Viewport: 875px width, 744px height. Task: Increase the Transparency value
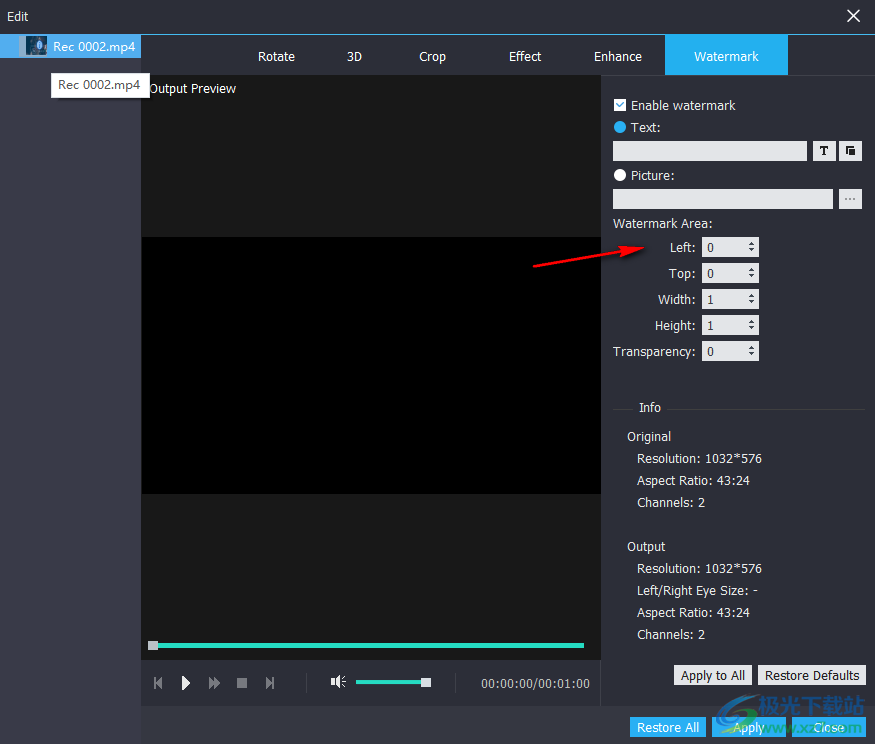pyautogui.click(x=751, y=347)
